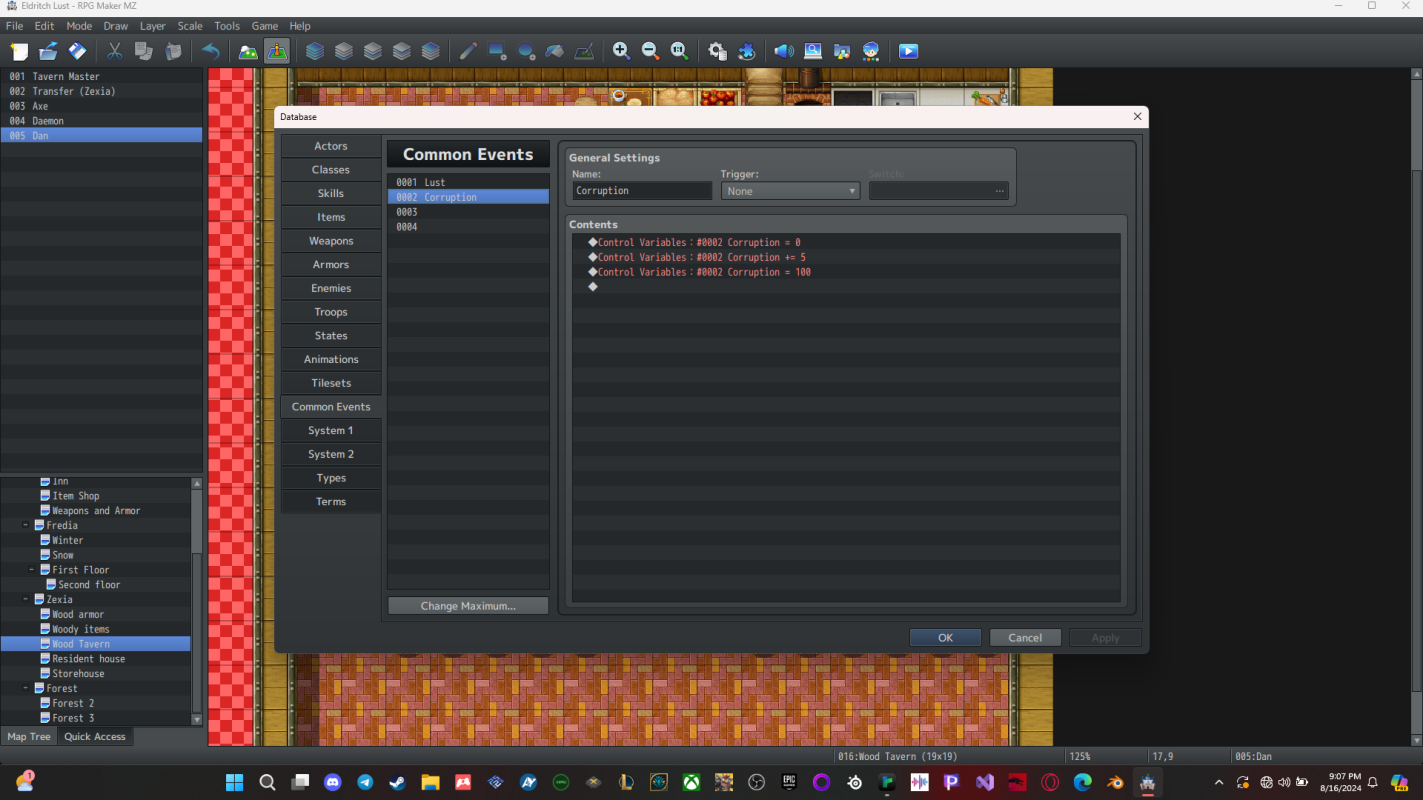Screen dimensions: 1423x800
Task: Collapse the Forest map tree node
Action: [27, 688]
